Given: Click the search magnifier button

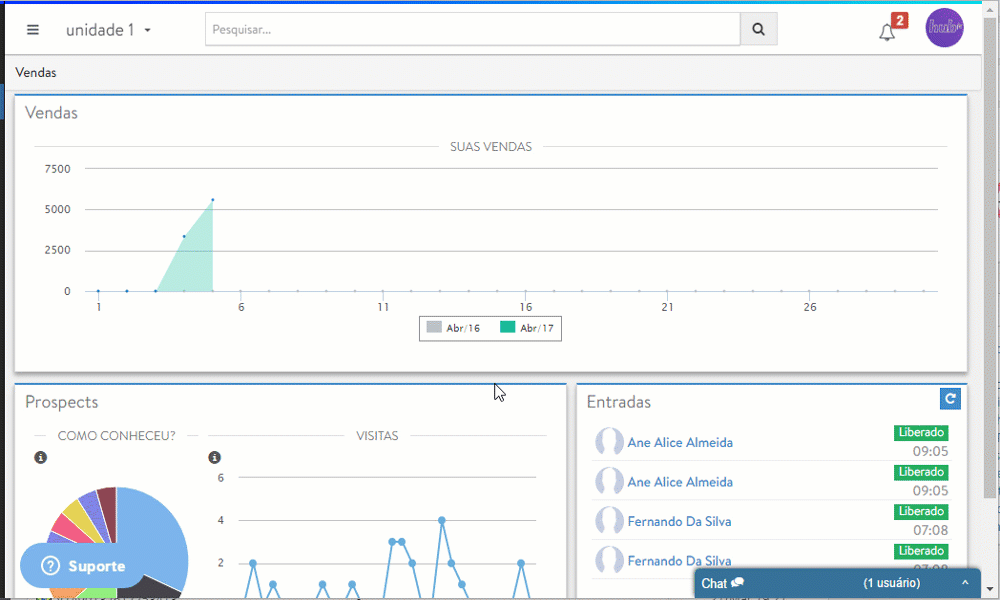Looking at the screenshot, I should (758, 30).
